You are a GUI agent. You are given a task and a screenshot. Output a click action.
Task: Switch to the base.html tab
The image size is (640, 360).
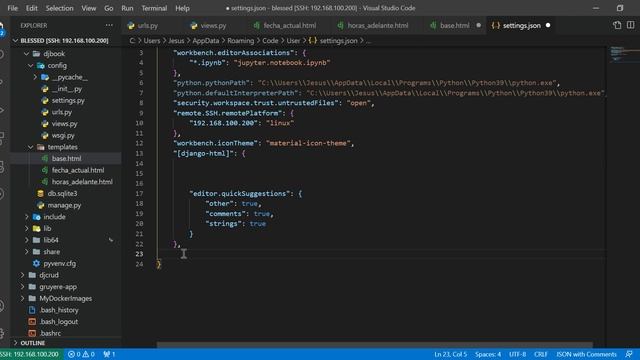click(455, 25)
